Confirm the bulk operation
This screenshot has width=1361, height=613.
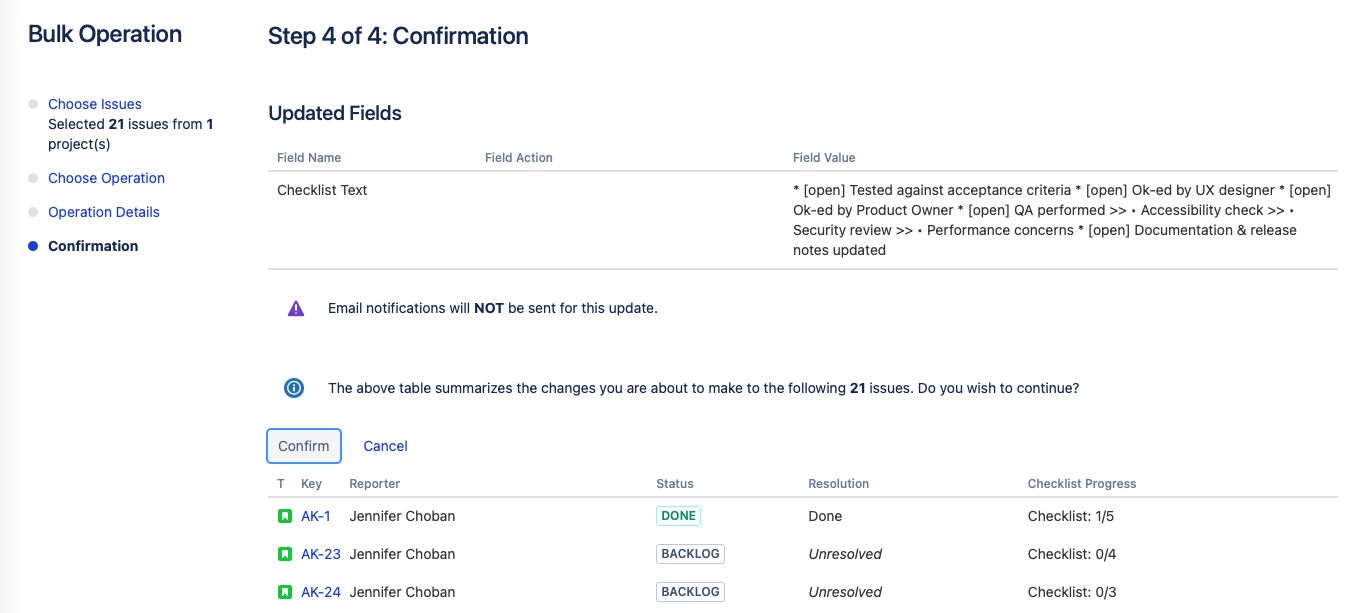click(x=304, y=446)
